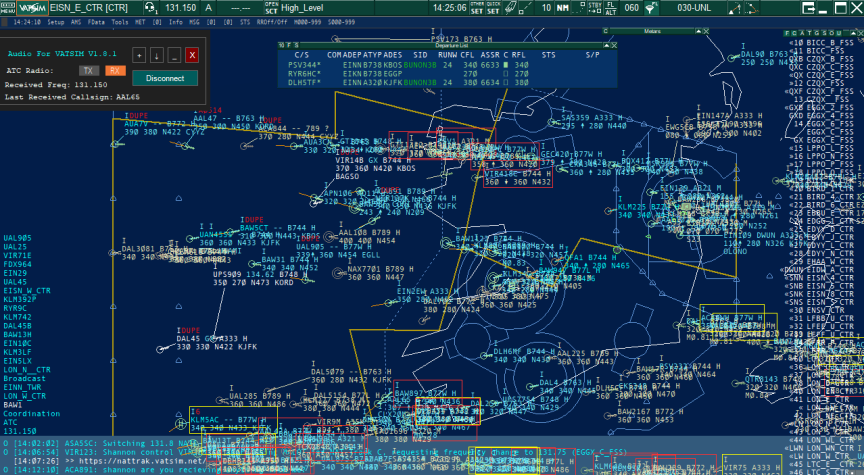The height and width of the screenshot is (475, 864).
Task: Open the Setup menu
Action: tap(56, 22)
